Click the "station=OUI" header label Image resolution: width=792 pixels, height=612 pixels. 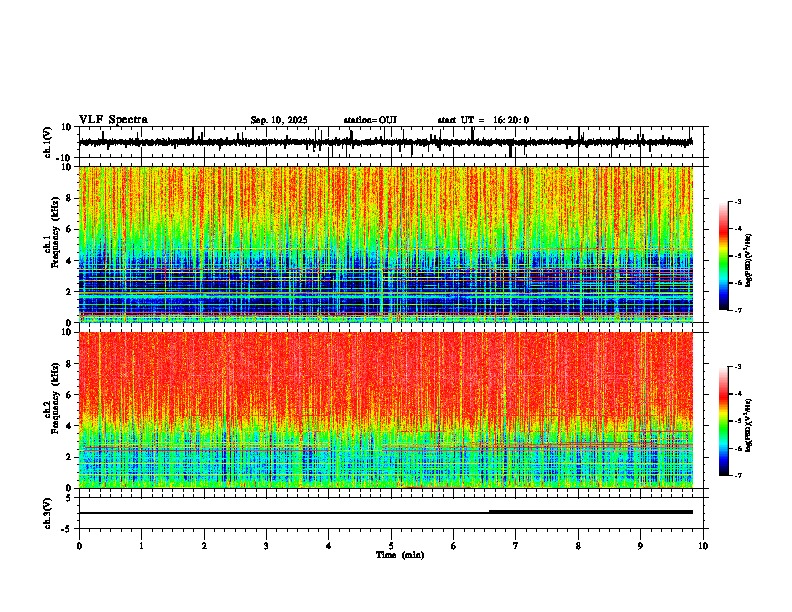[370, 120]
